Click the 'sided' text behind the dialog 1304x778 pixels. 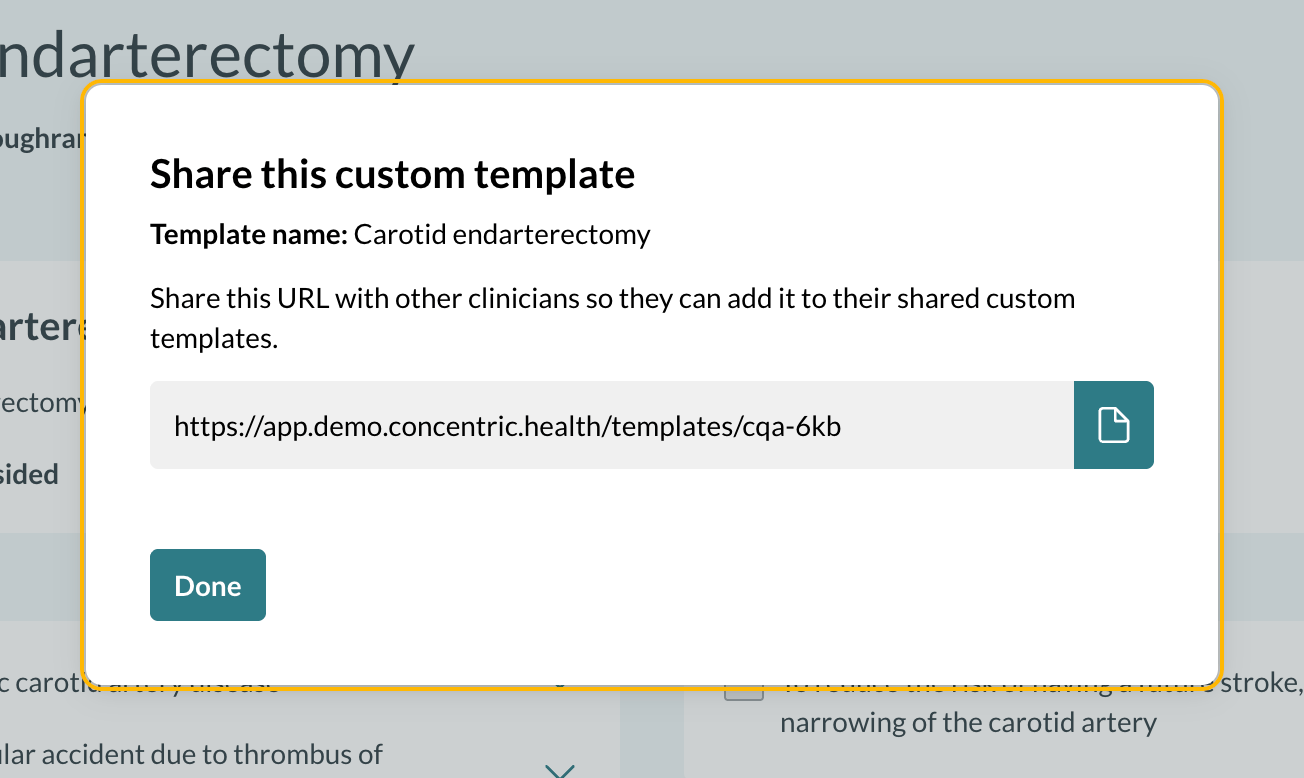[30, 474]
